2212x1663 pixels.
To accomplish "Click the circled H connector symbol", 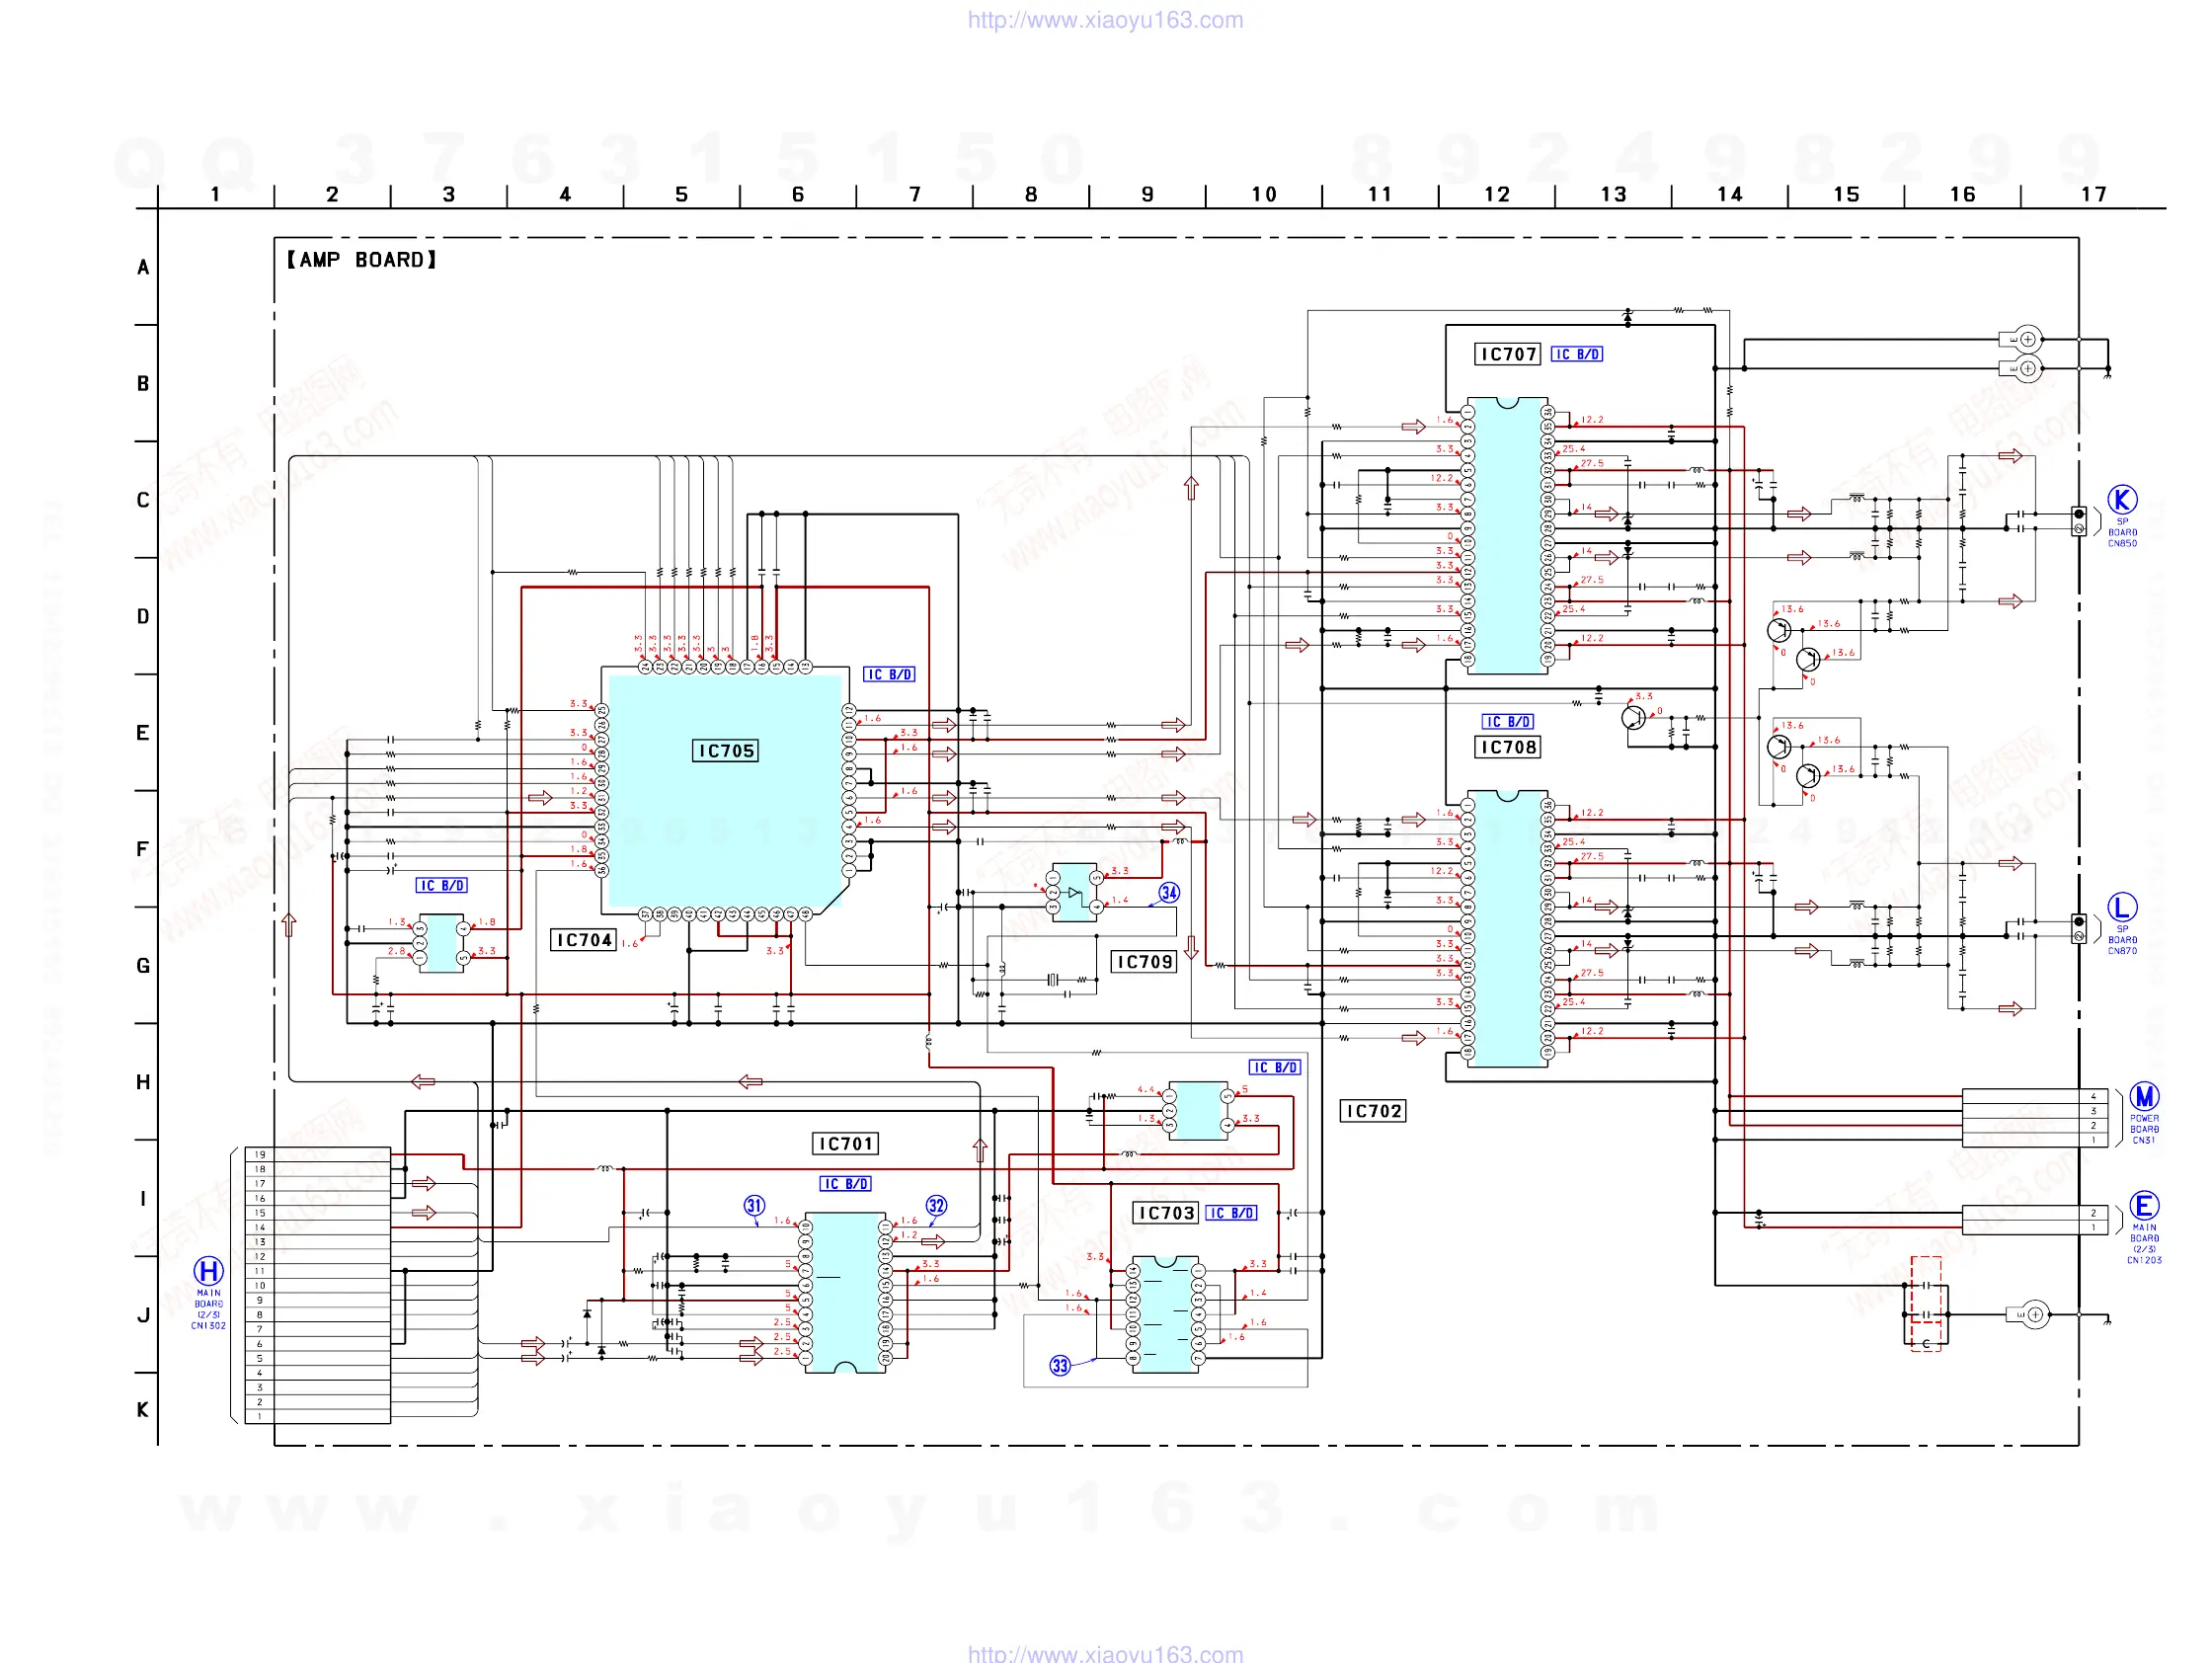I will pos(208,1271).
